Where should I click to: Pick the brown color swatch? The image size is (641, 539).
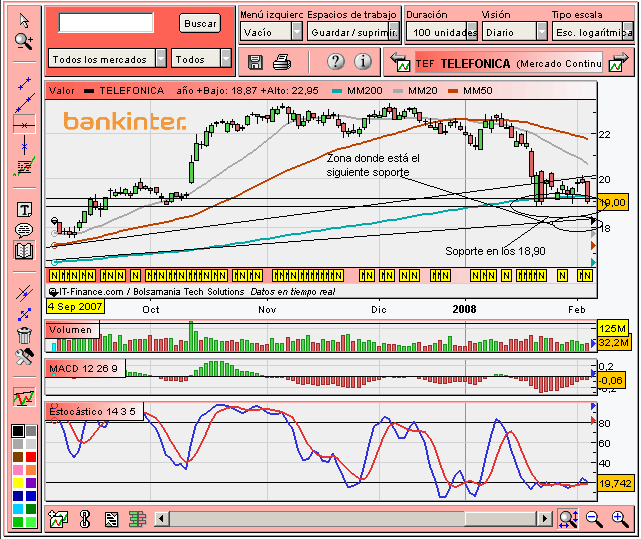click(18, 457)
